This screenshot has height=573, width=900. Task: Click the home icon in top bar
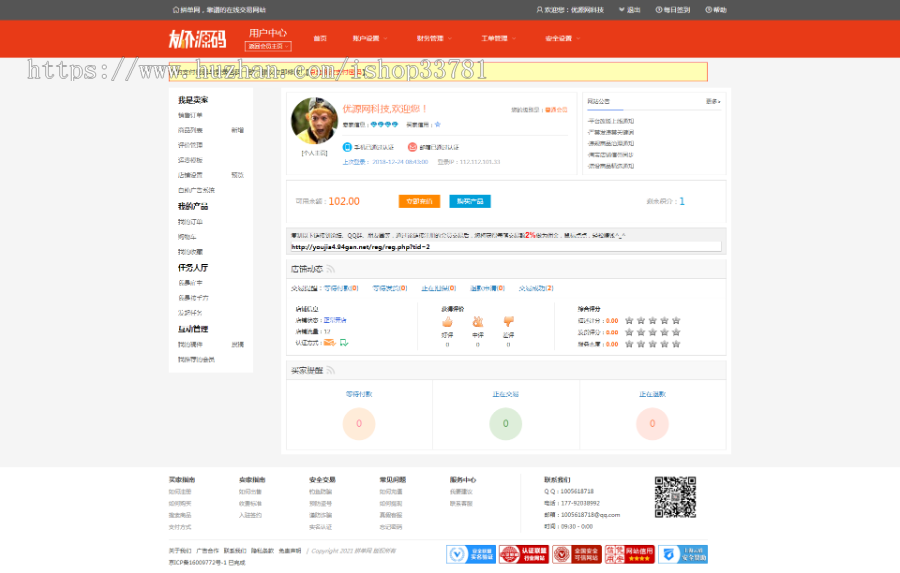tap(176, 9)
